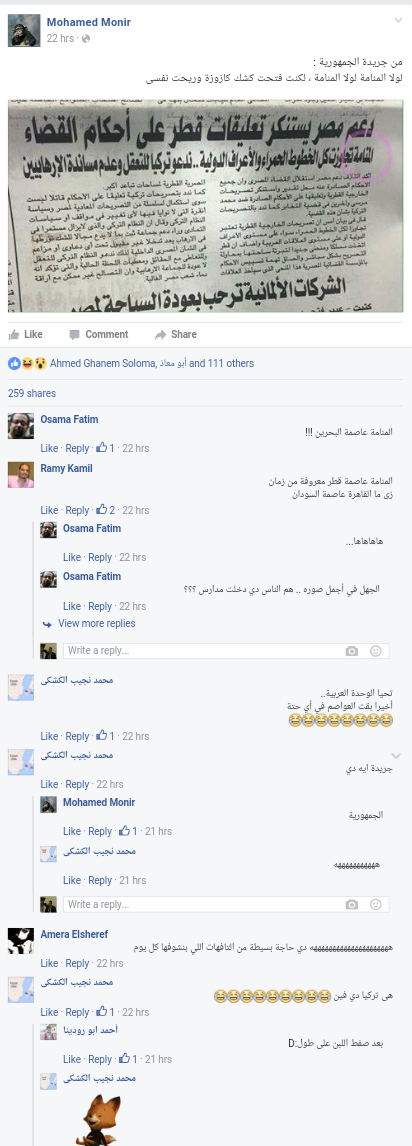View the public audience globe icon
412x1146 pixels.
click(86, 38)
